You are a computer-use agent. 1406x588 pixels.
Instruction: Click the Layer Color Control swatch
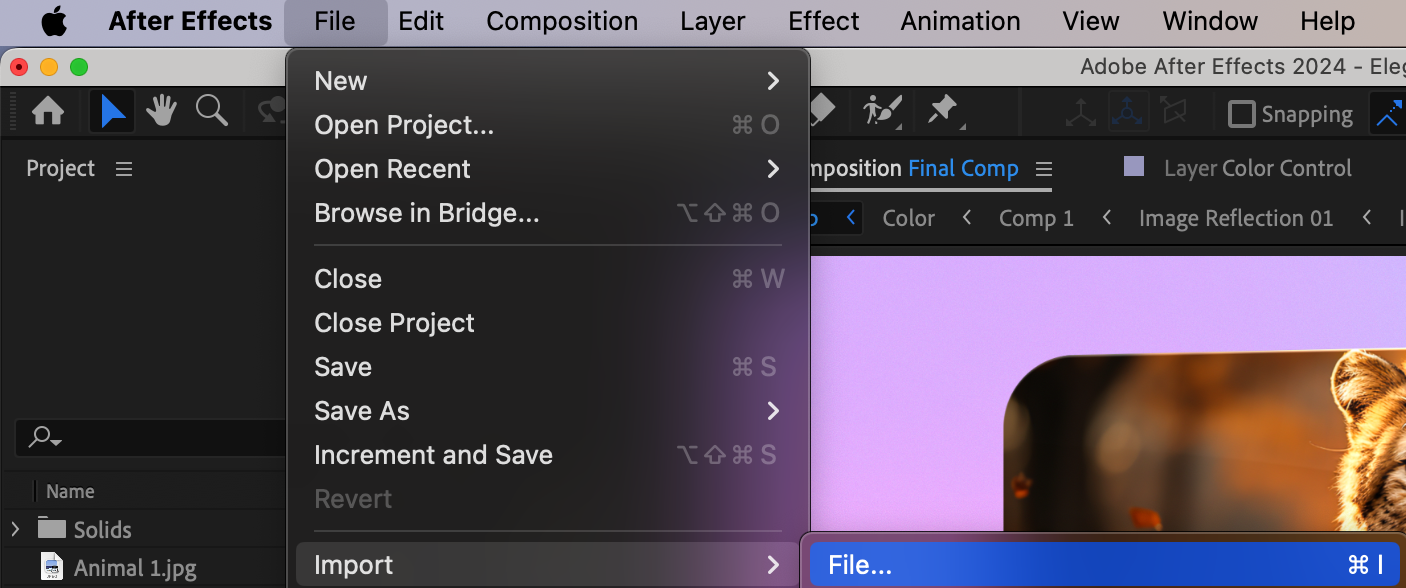click(1134, 167)
